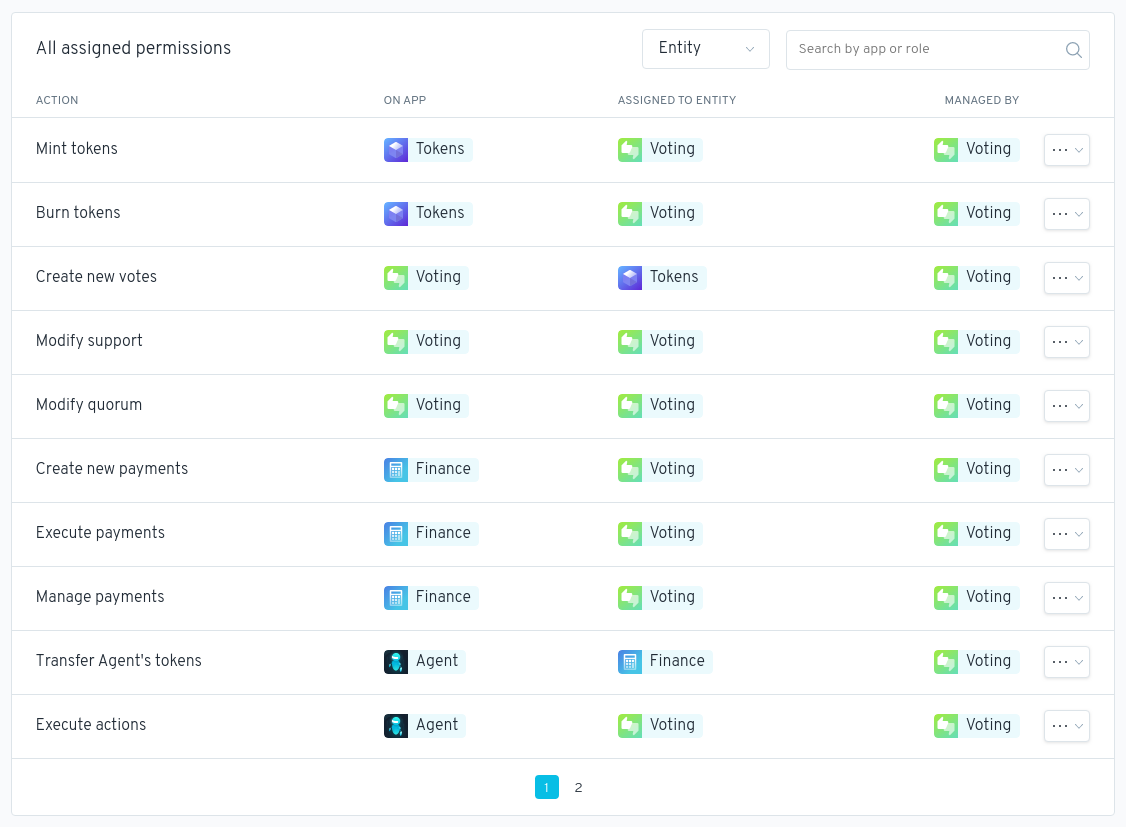The width and height of the screenshot is (1126, 827).
Task: Click Voting manager icon in Modify quorum row
Action: coord(946,406)
